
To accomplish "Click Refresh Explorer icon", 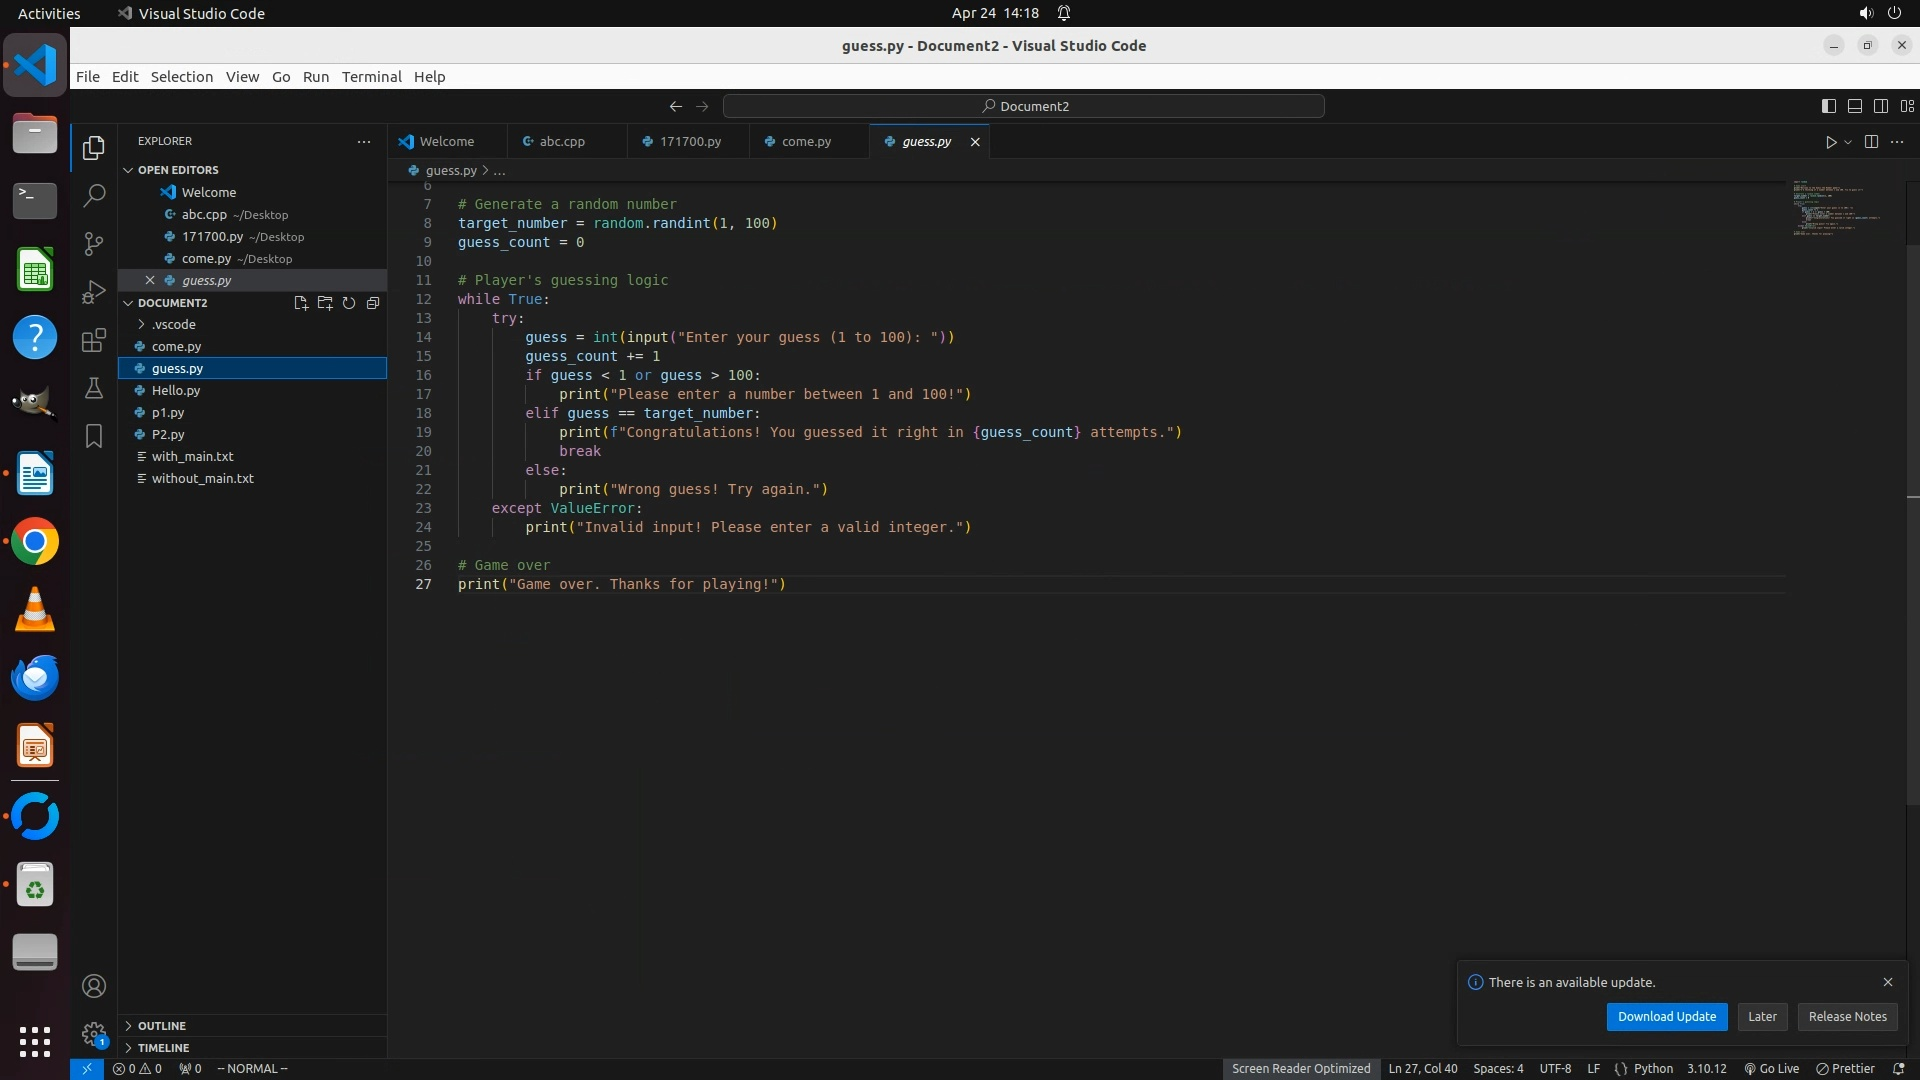I will tap(349, 303).
